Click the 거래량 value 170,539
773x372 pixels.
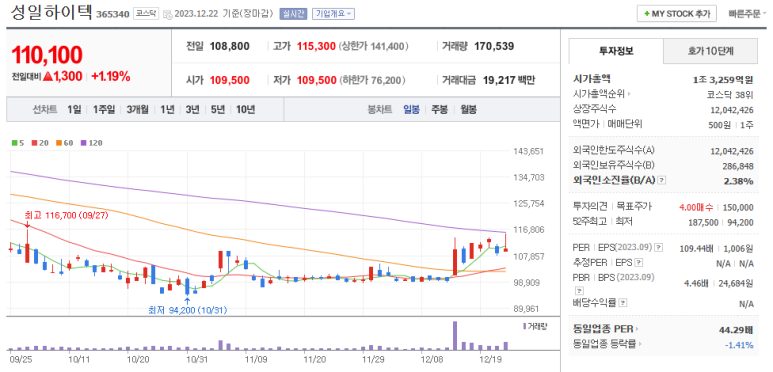[494, 46]
